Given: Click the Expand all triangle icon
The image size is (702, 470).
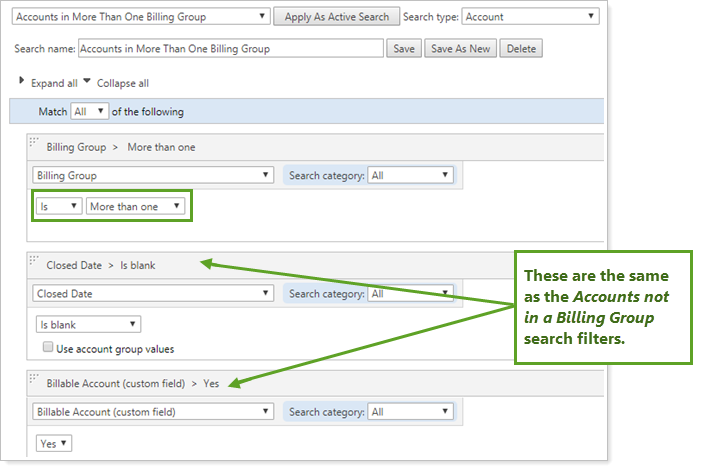Looking at the screenshot, I should (x=22, y=82).
